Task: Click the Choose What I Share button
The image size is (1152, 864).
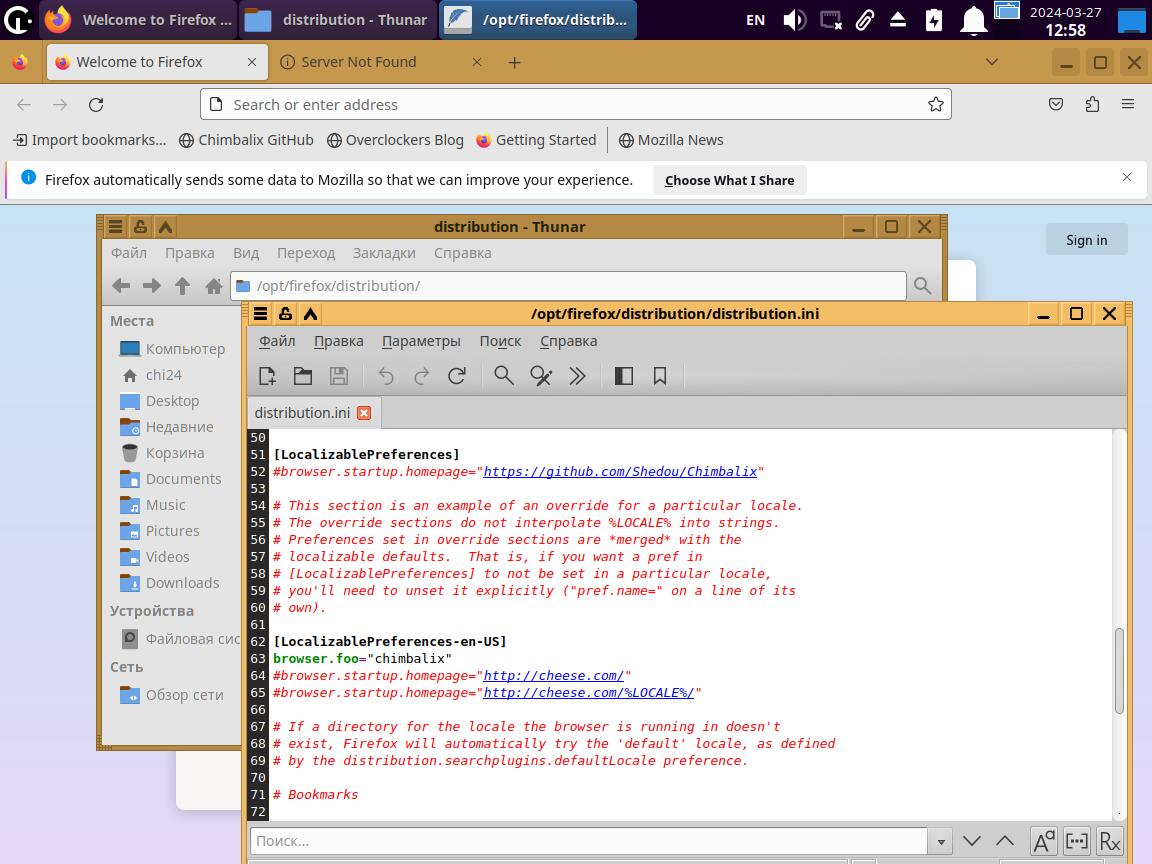Action: coord(729,180)
